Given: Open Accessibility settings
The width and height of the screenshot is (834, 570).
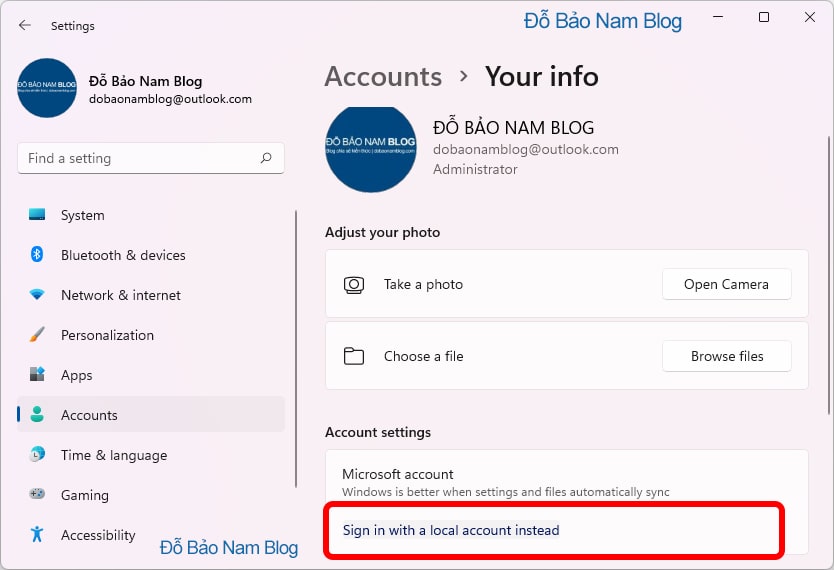Looking at the screenshot, I should pos(151,534).
